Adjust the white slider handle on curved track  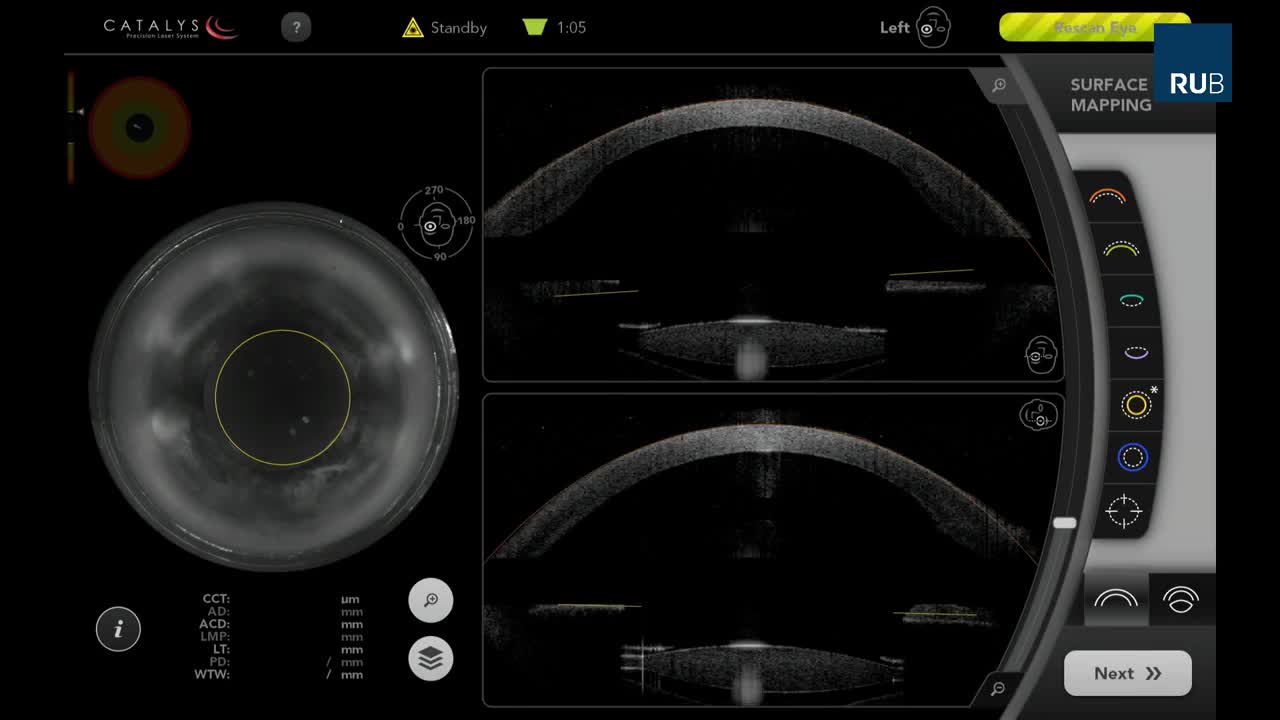pyautogui.click(x=1065, y=523)
